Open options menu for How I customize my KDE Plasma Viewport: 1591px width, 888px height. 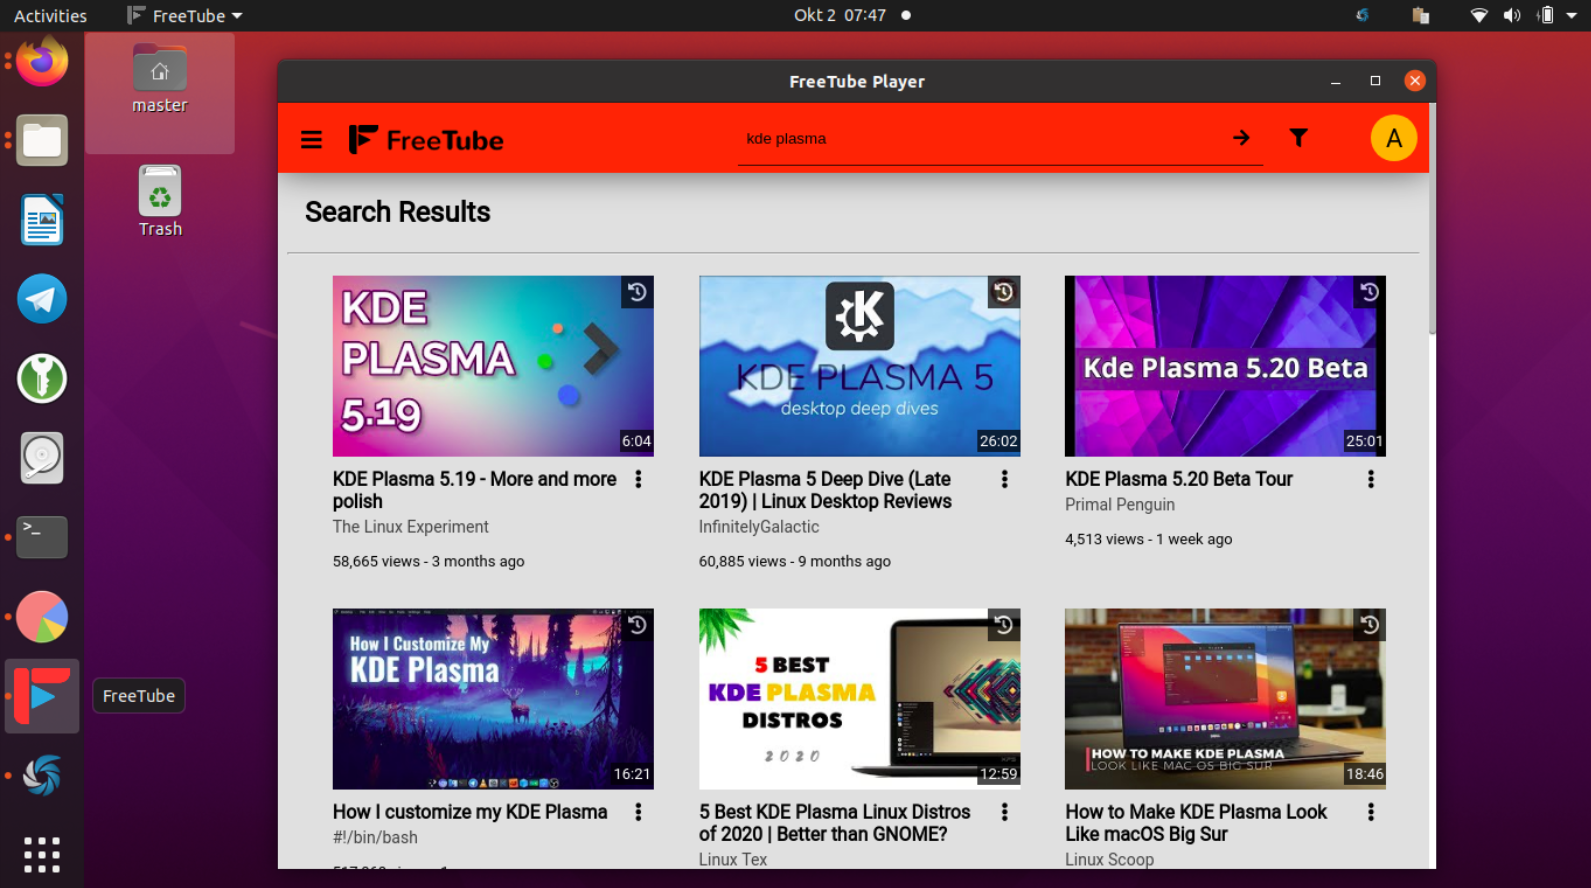(x=638, y=812)
